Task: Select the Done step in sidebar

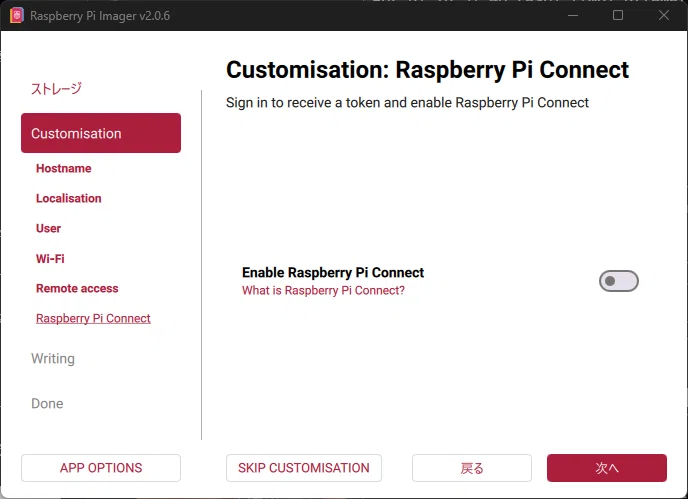Action: [x=47, y=403]
